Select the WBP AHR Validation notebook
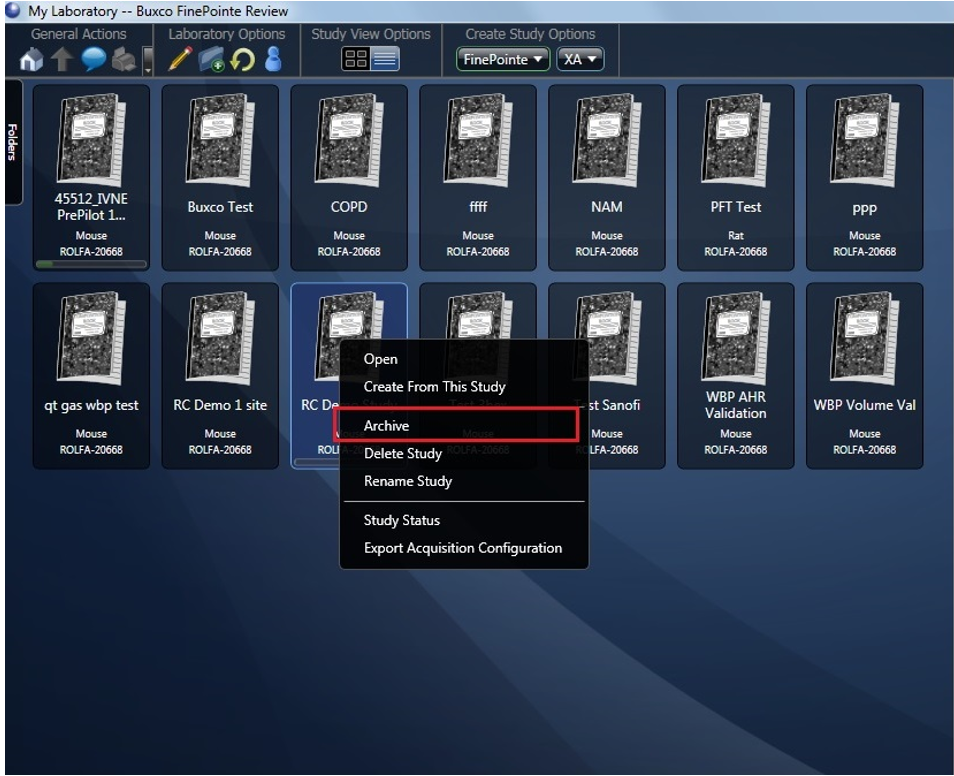The height and width of the screenshot is (776, 954). [736, 376]
